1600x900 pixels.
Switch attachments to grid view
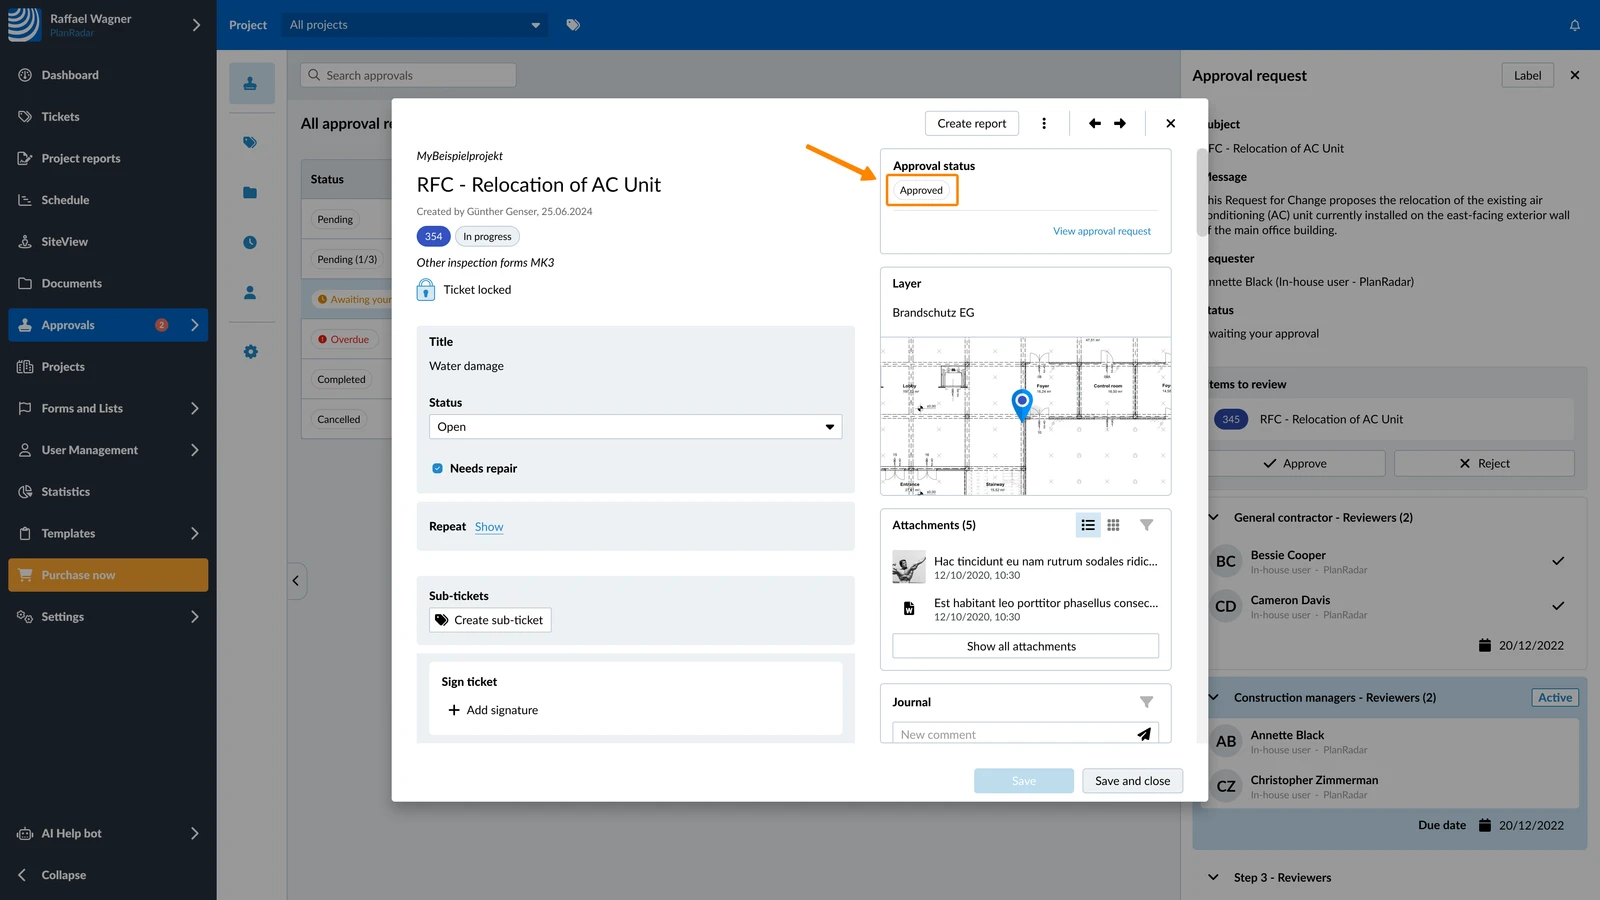click(1113, 525)
